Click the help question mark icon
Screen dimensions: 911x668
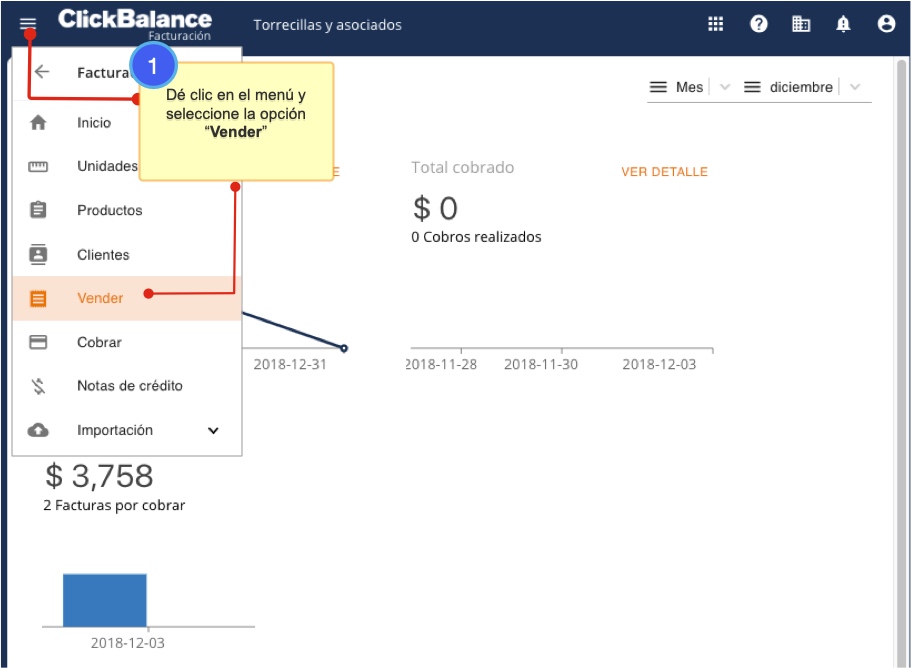coord(759,25)
